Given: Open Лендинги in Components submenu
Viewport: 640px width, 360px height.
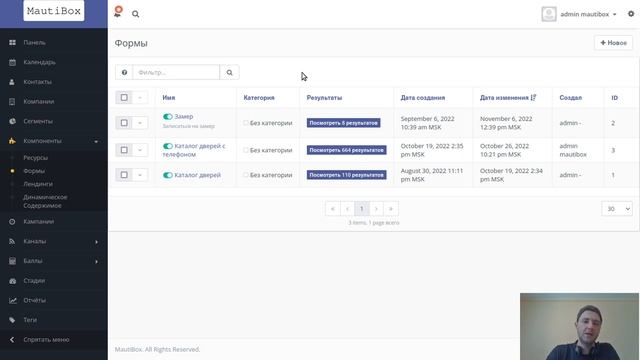Looking at the screenshot, I should [x=38, y=184].
